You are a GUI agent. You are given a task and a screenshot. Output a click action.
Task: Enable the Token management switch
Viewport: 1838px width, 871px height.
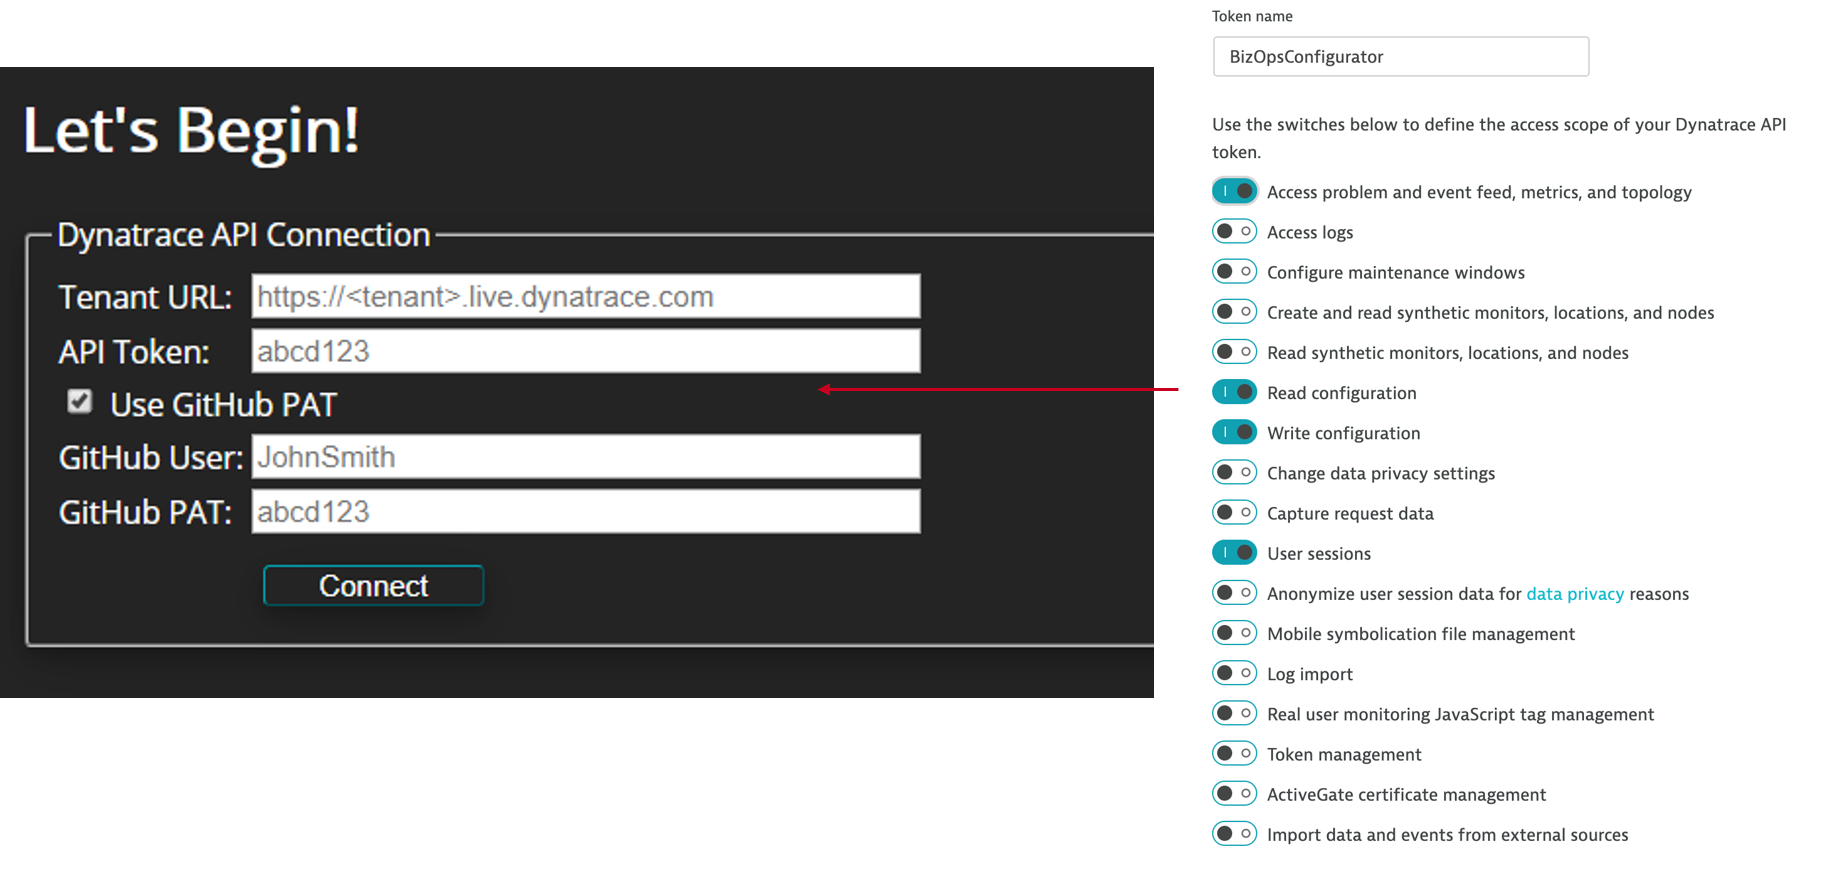[1234, 753]
